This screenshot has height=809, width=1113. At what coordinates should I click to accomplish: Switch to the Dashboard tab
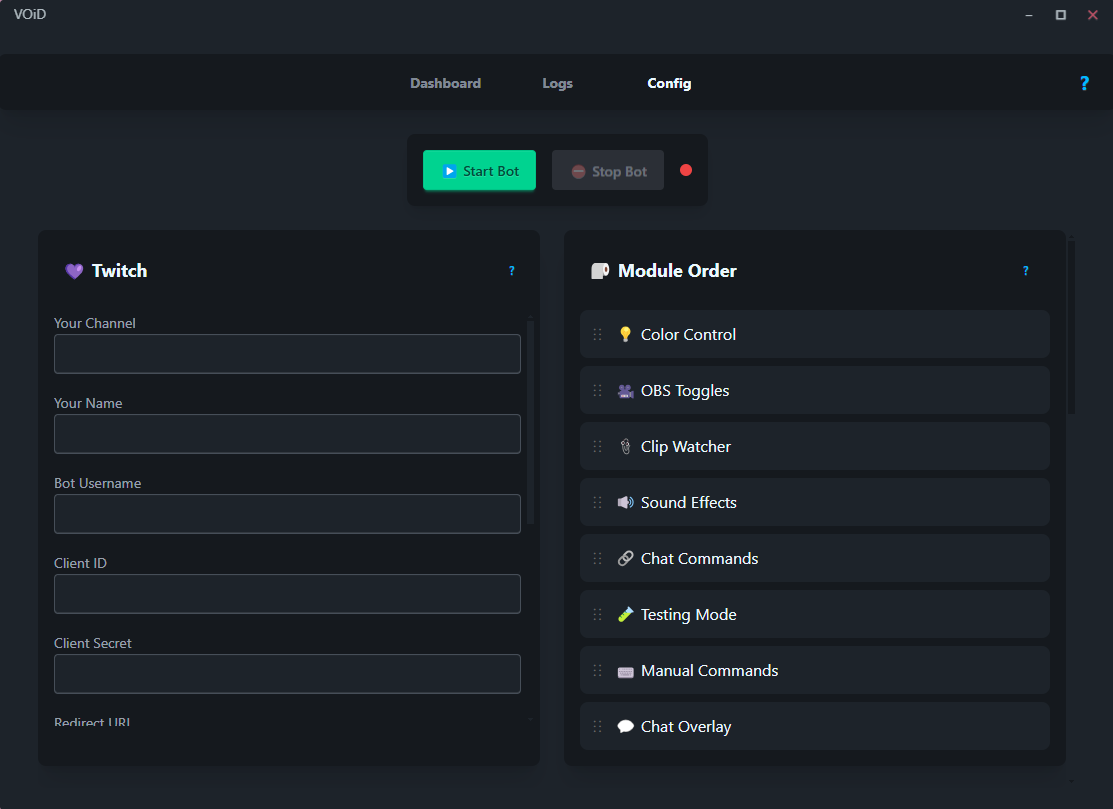click(x=446, y=84)
